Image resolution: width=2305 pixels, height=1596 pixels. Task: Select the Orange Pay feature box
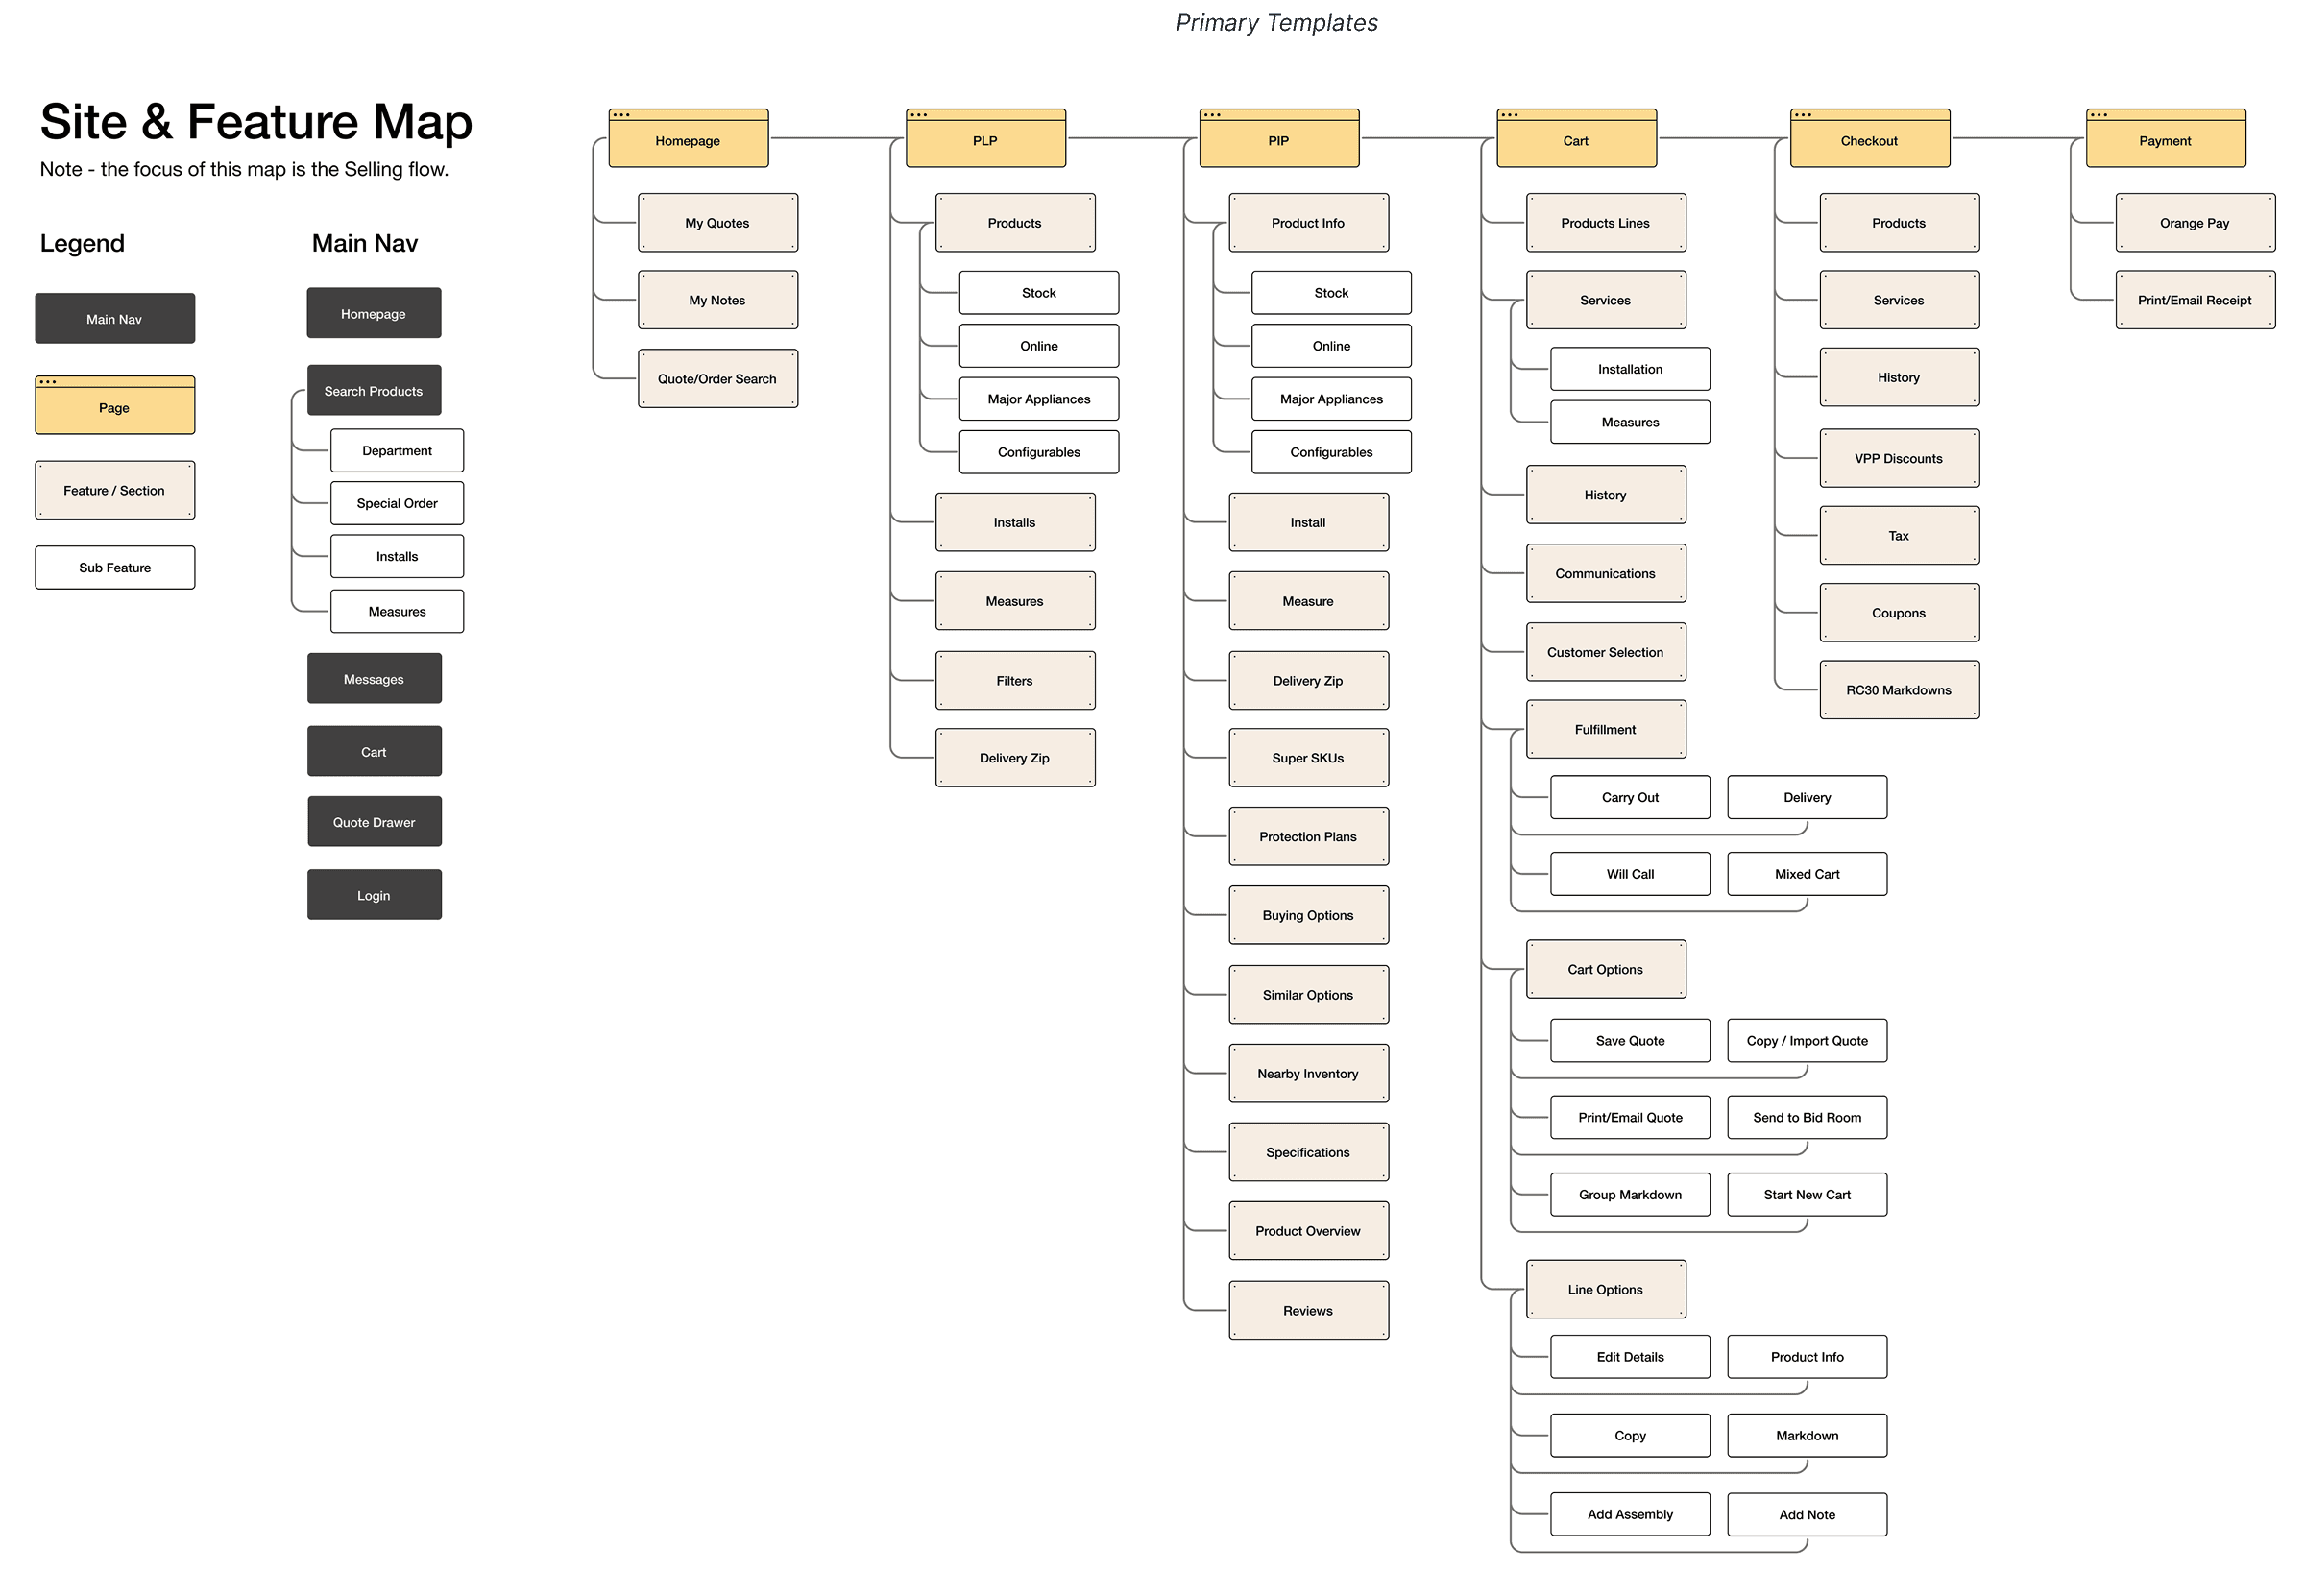2194,223
